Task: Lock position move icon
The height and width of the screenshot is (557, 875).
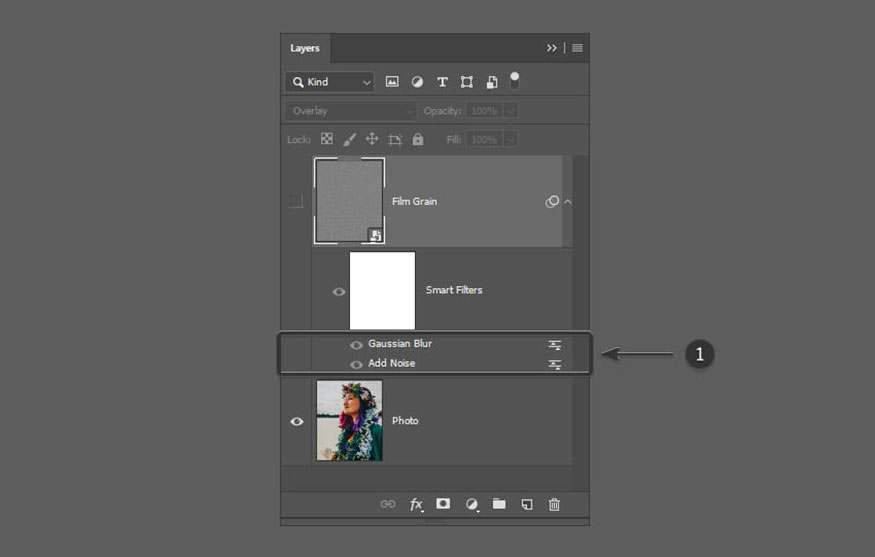Action: point(372,139)
